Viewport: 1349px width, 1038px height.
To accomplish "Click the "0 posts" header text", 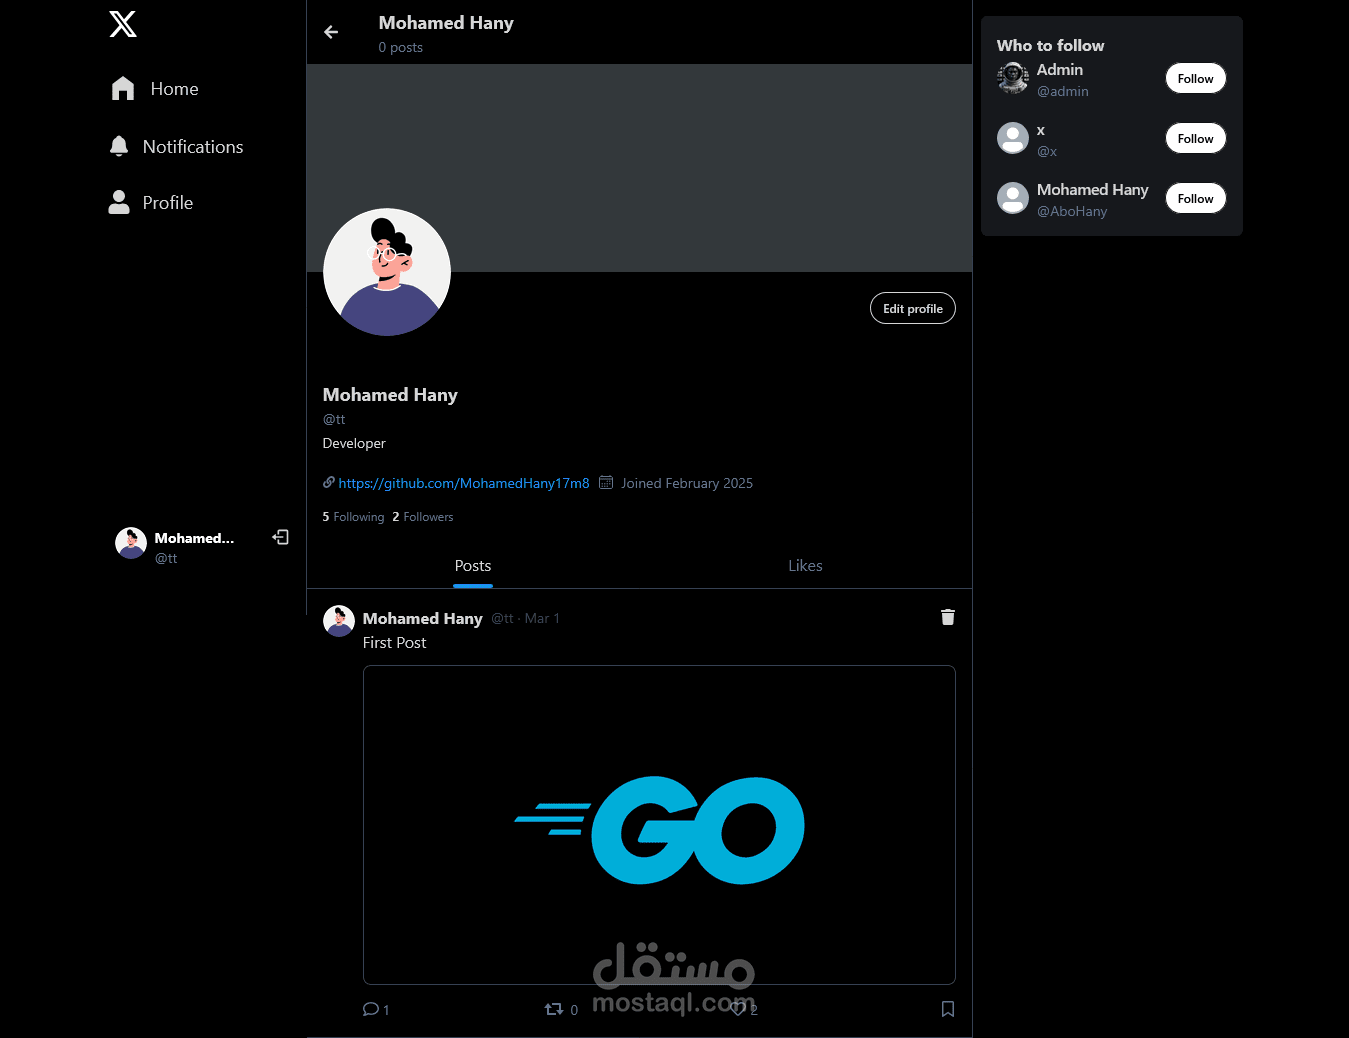I will pyautogui.click(x=401, y=47).
